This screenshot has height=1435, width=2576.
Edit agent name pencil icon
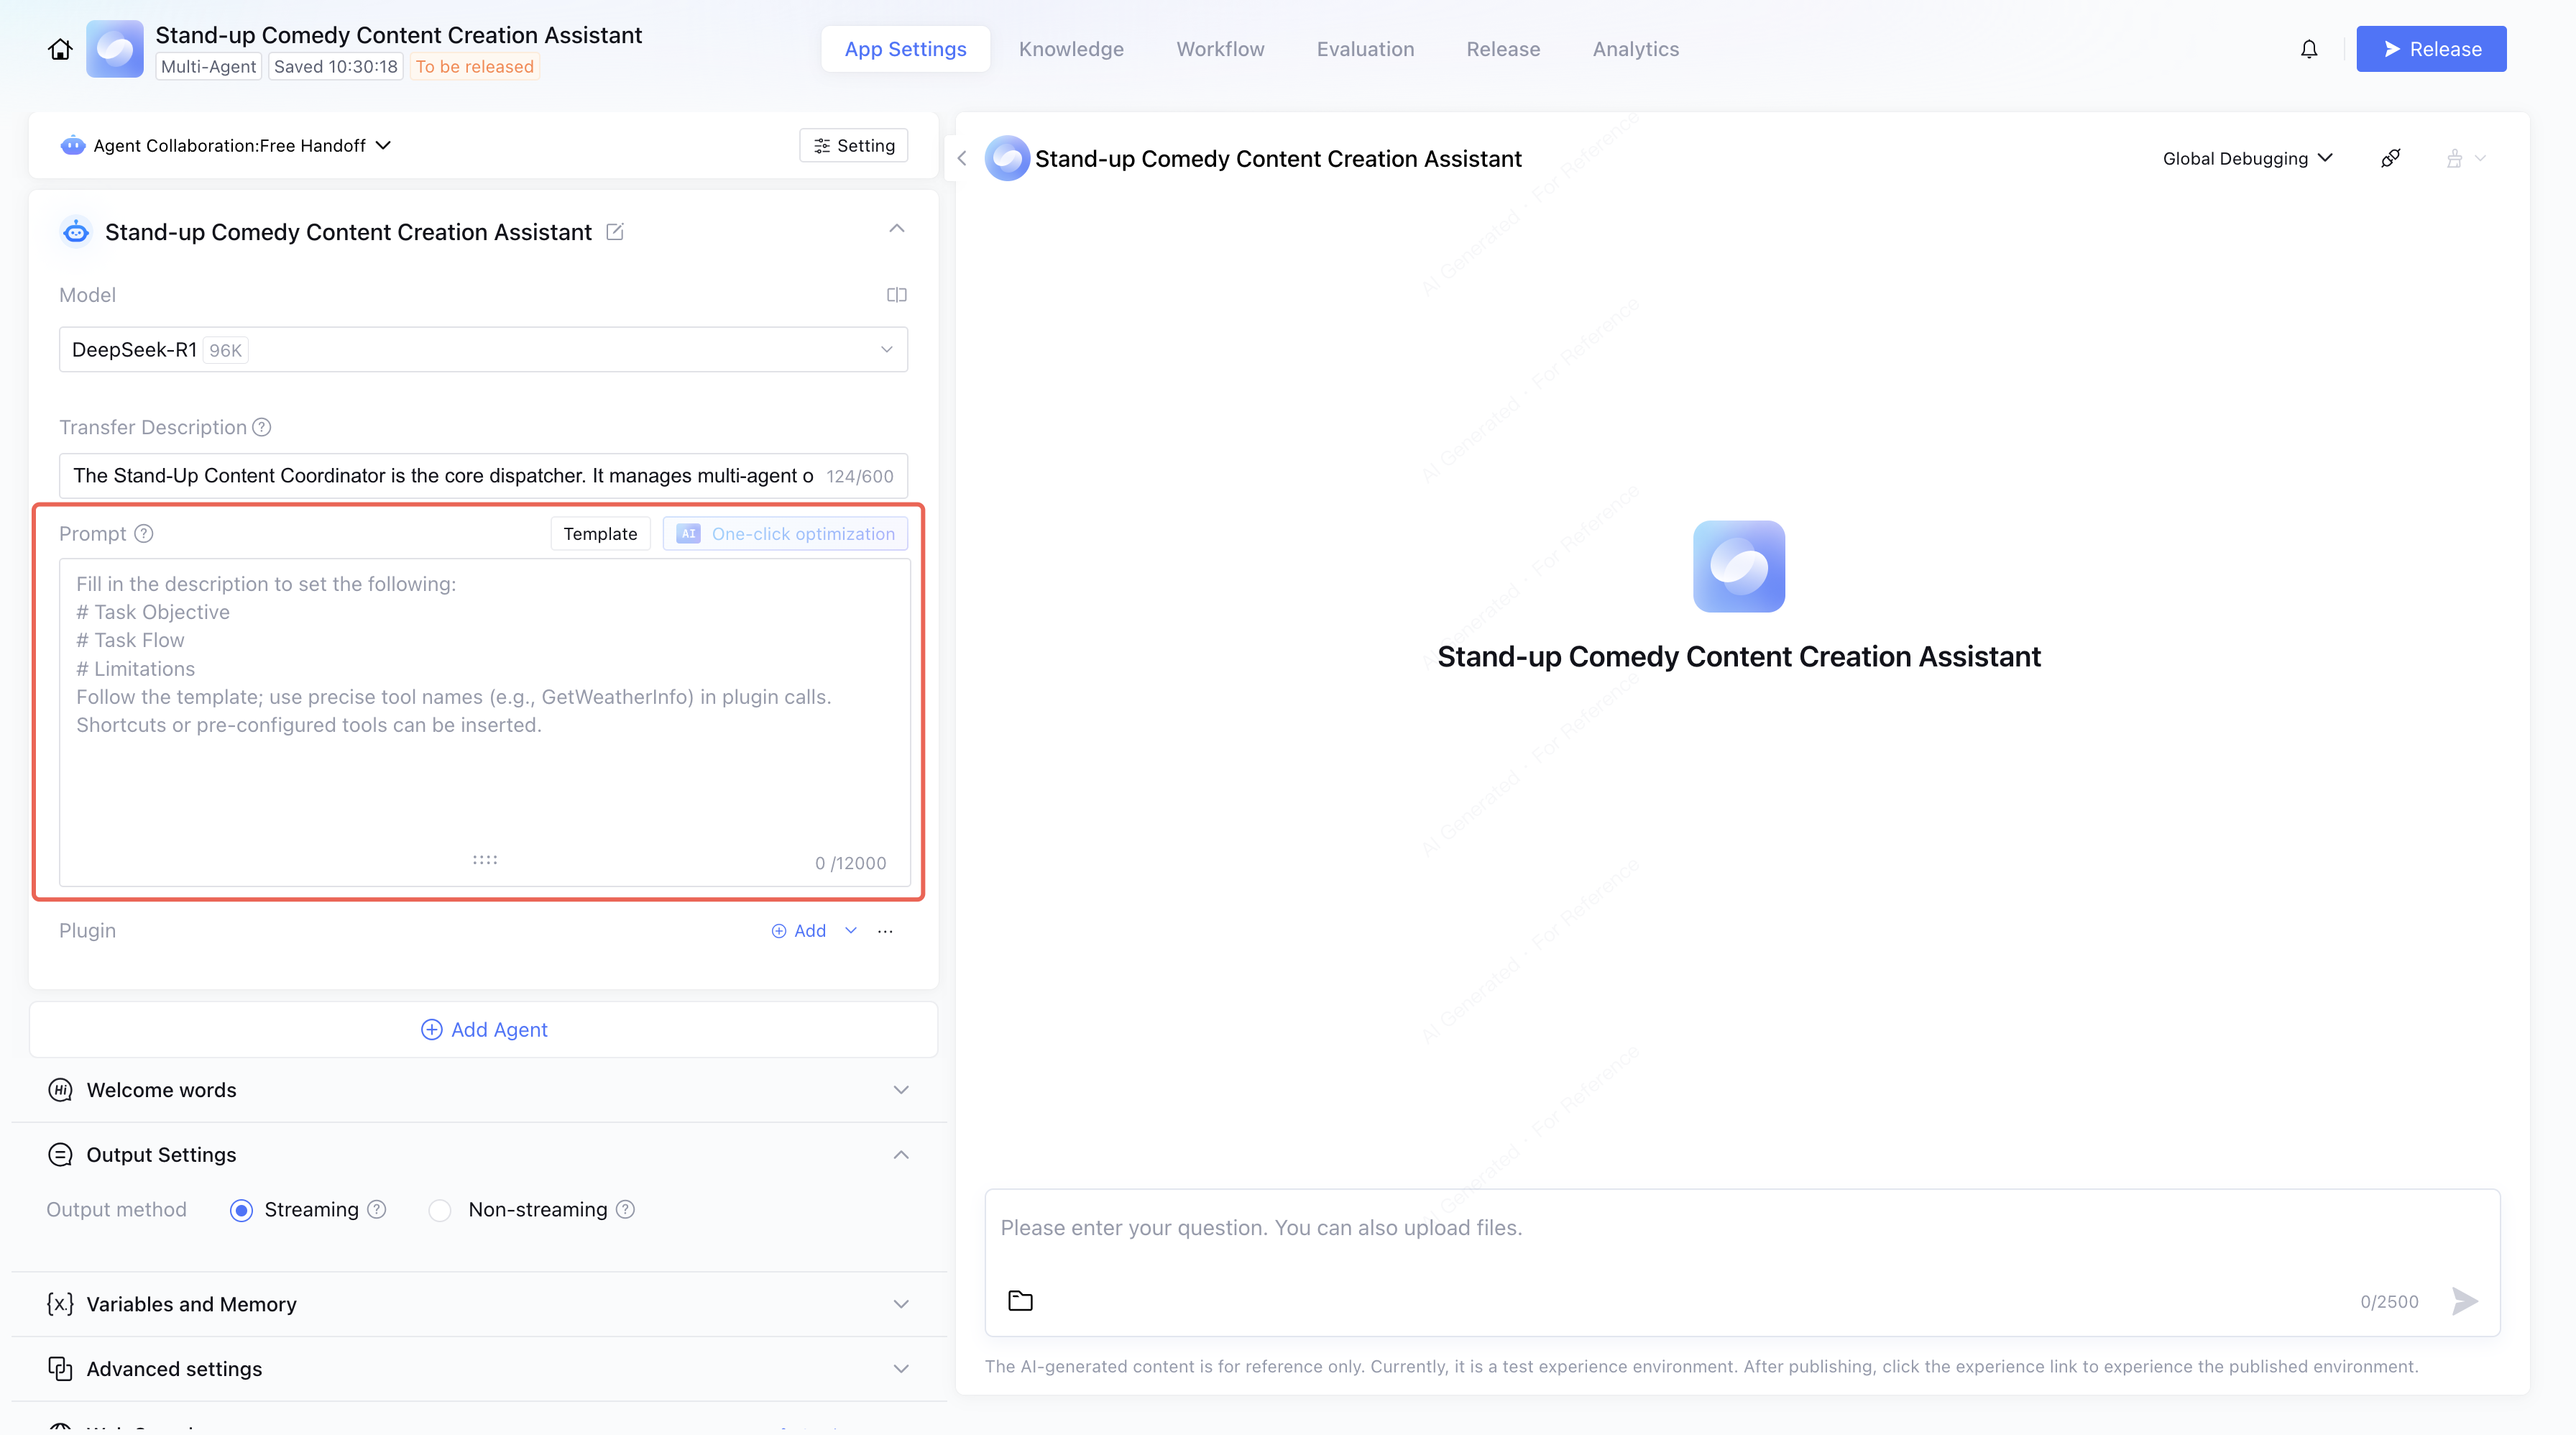coord(615,232)
